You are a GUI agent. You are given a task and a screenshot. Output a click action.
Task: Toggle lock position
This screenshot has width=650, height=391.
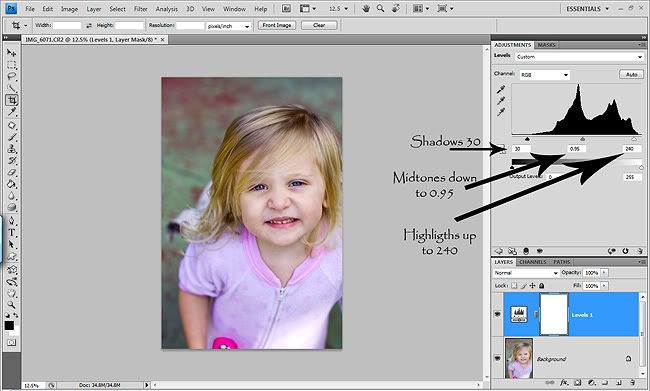[532, 286]
